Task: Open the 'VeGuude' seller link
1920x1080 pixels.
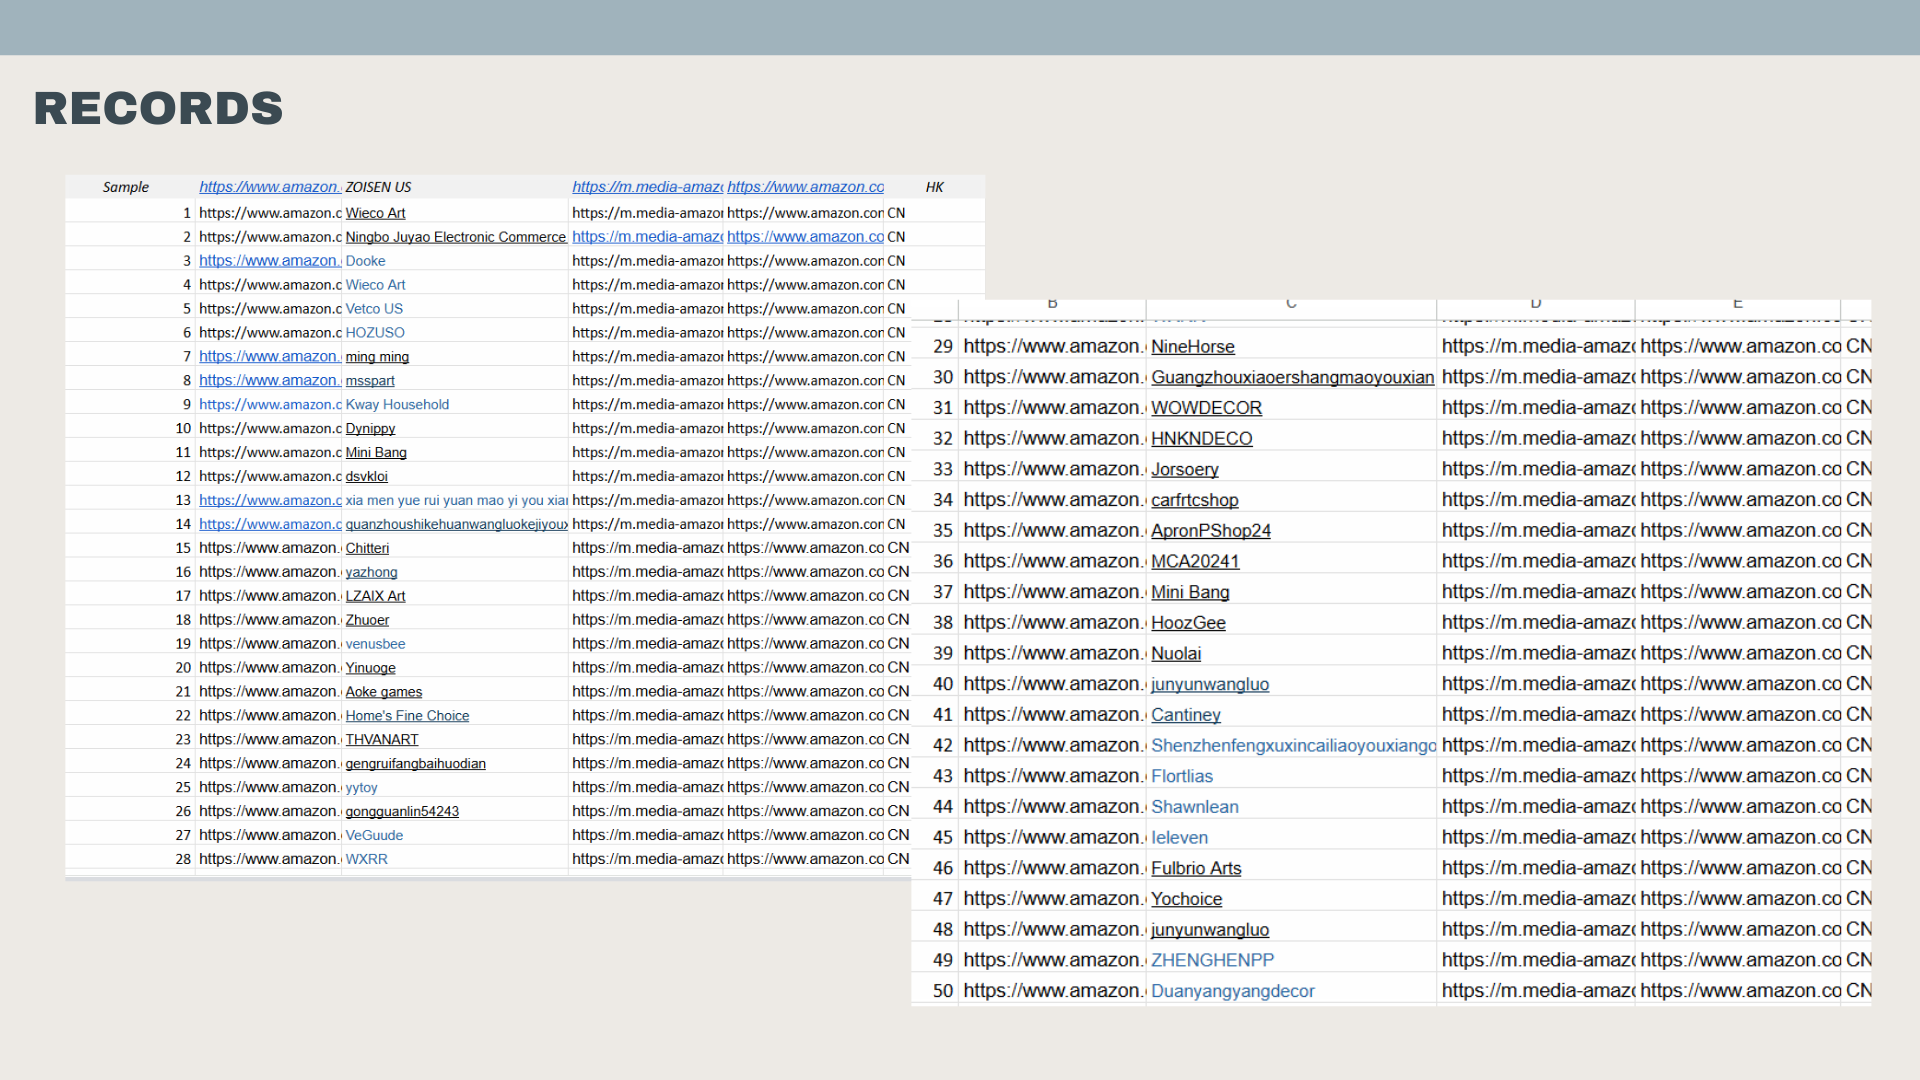Action: pos(374,836)
